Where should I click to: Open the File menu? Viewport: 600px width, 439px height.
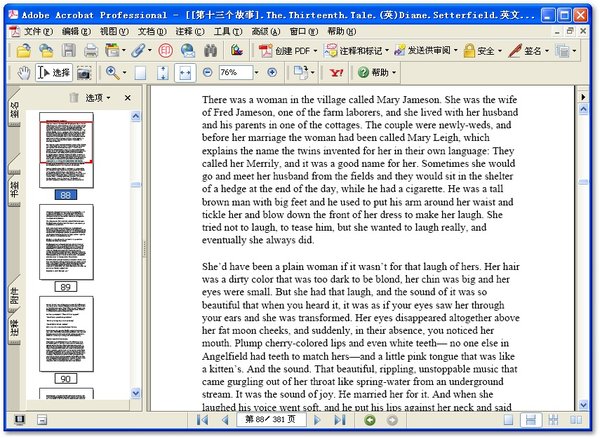pyautogui.click(x=38, y=31)
